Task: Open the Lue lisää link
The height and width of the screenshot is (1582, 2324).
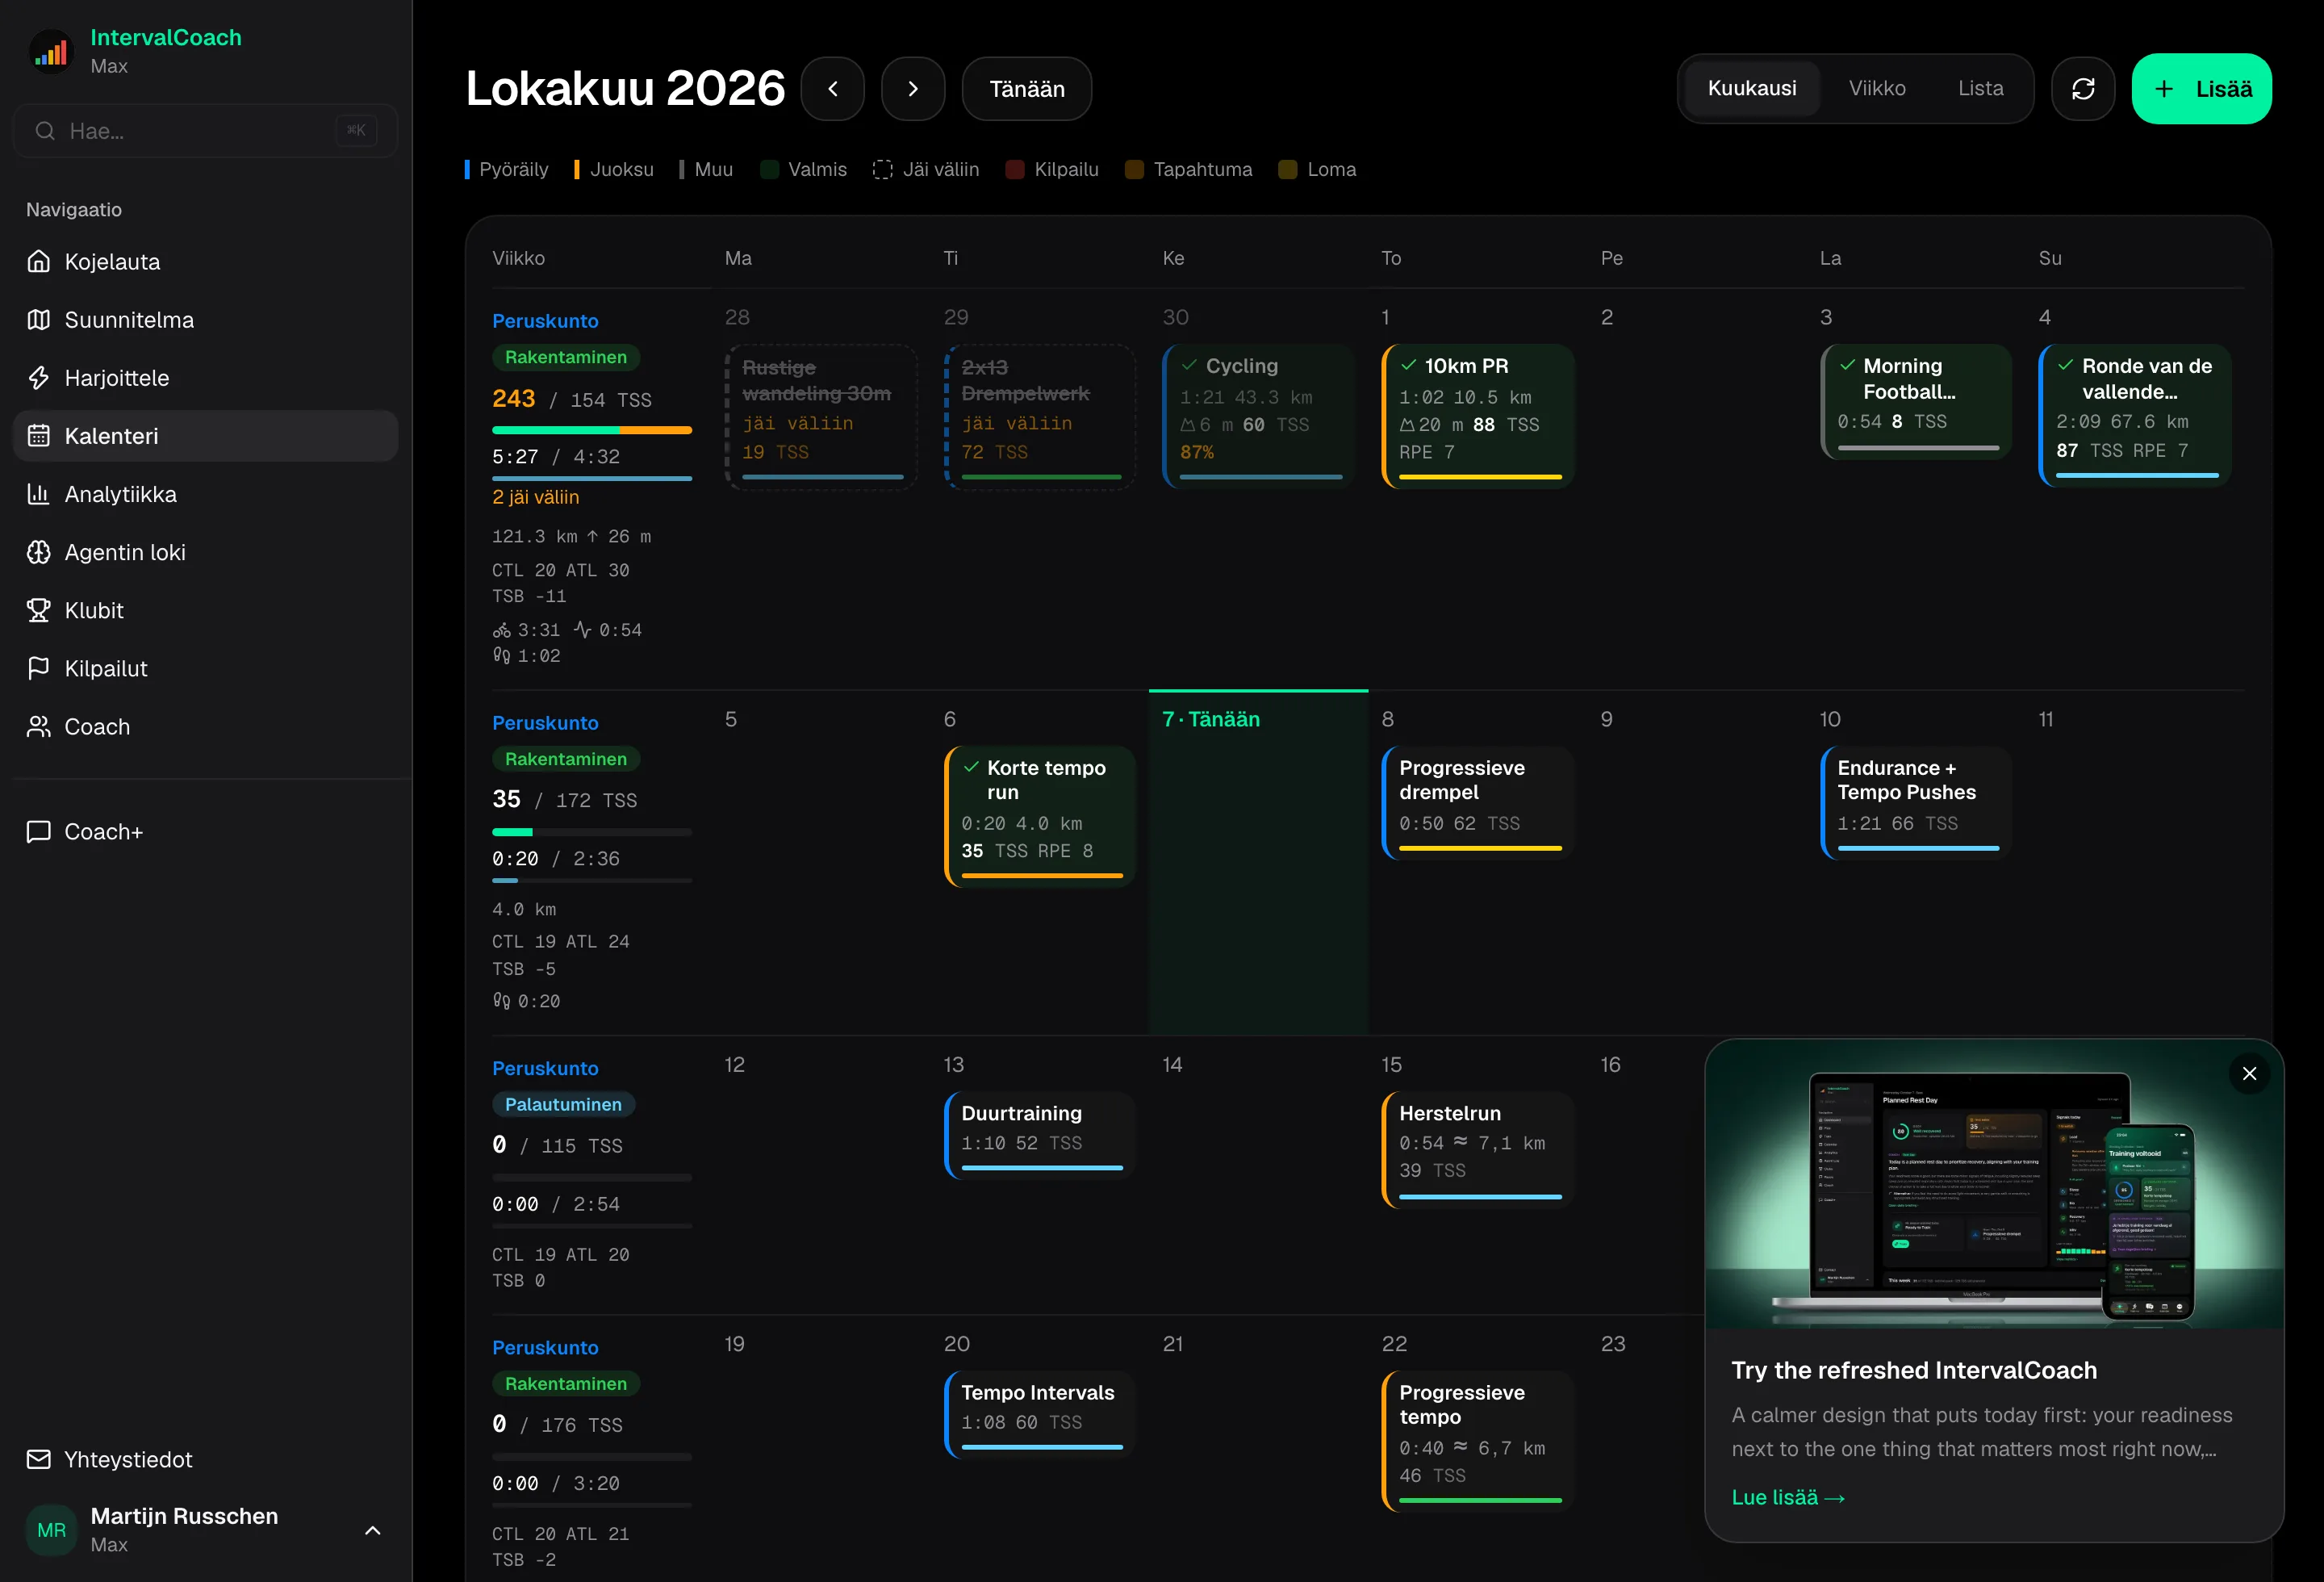Action: coord(1787,1497)
